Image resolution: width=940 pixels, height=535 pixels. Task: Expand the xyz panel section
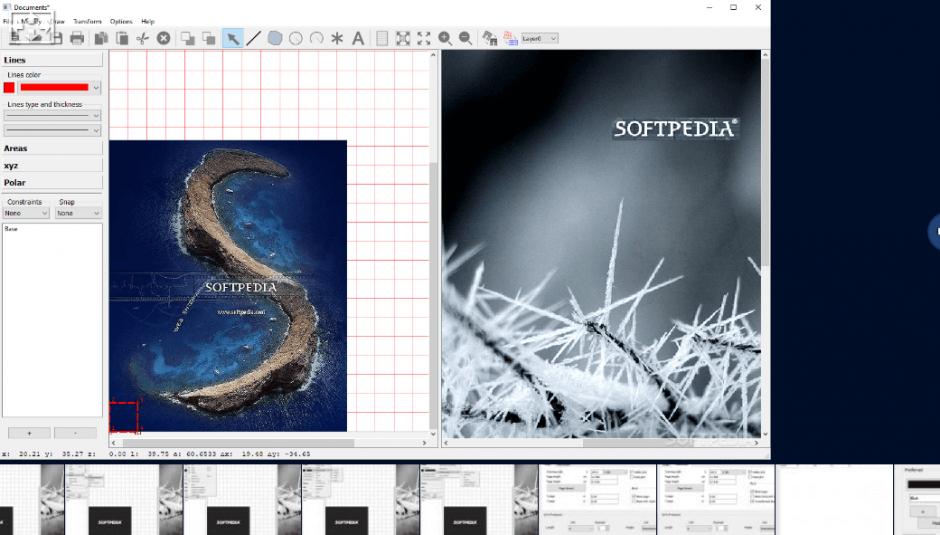point(52,166)
